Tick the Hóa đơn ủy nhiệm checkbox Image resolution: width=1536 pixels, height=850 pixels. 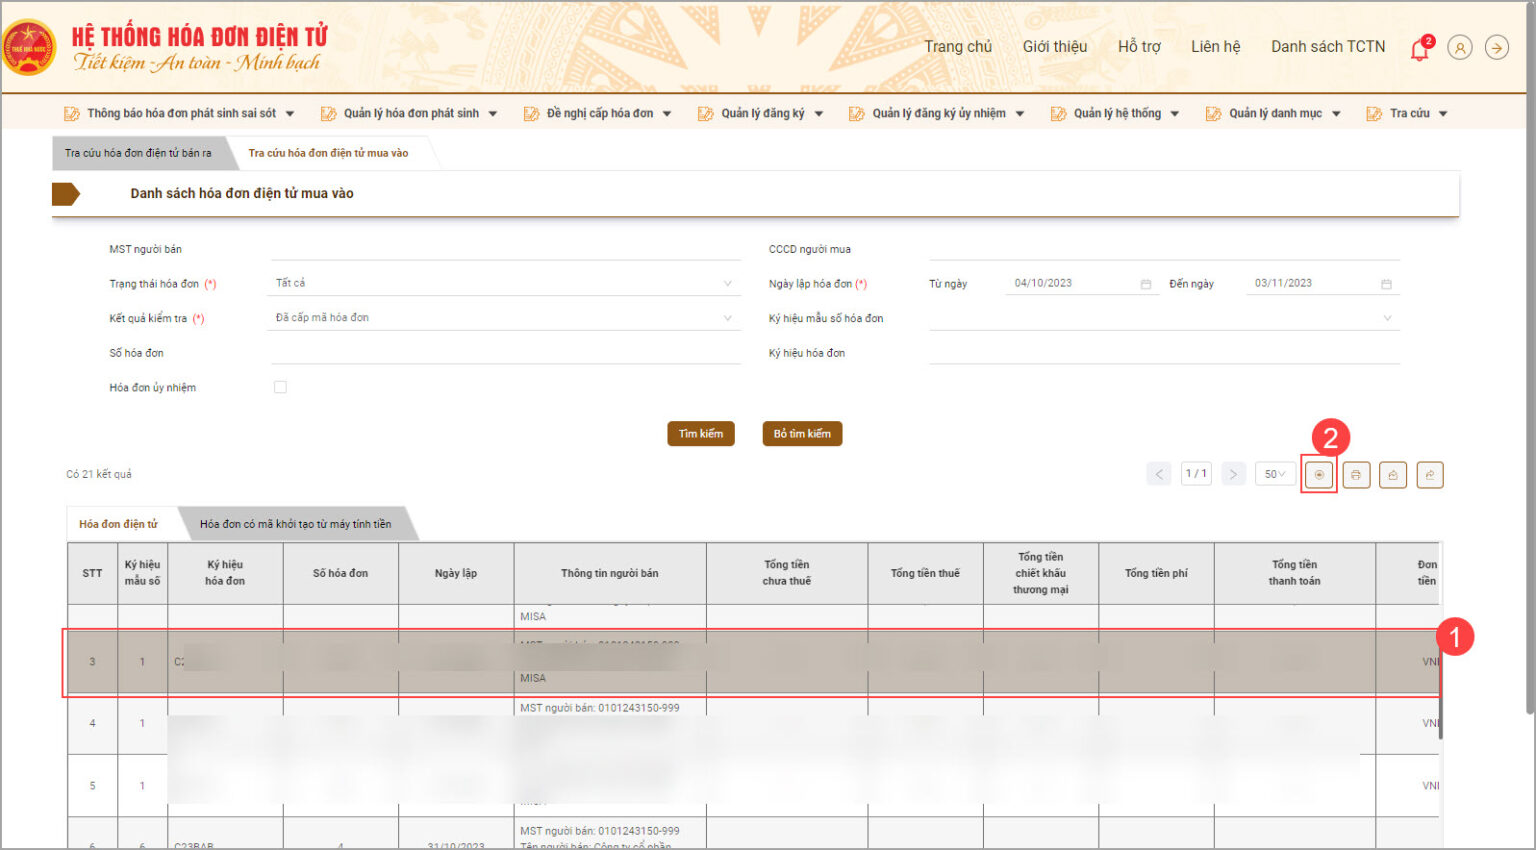[280, 387]
